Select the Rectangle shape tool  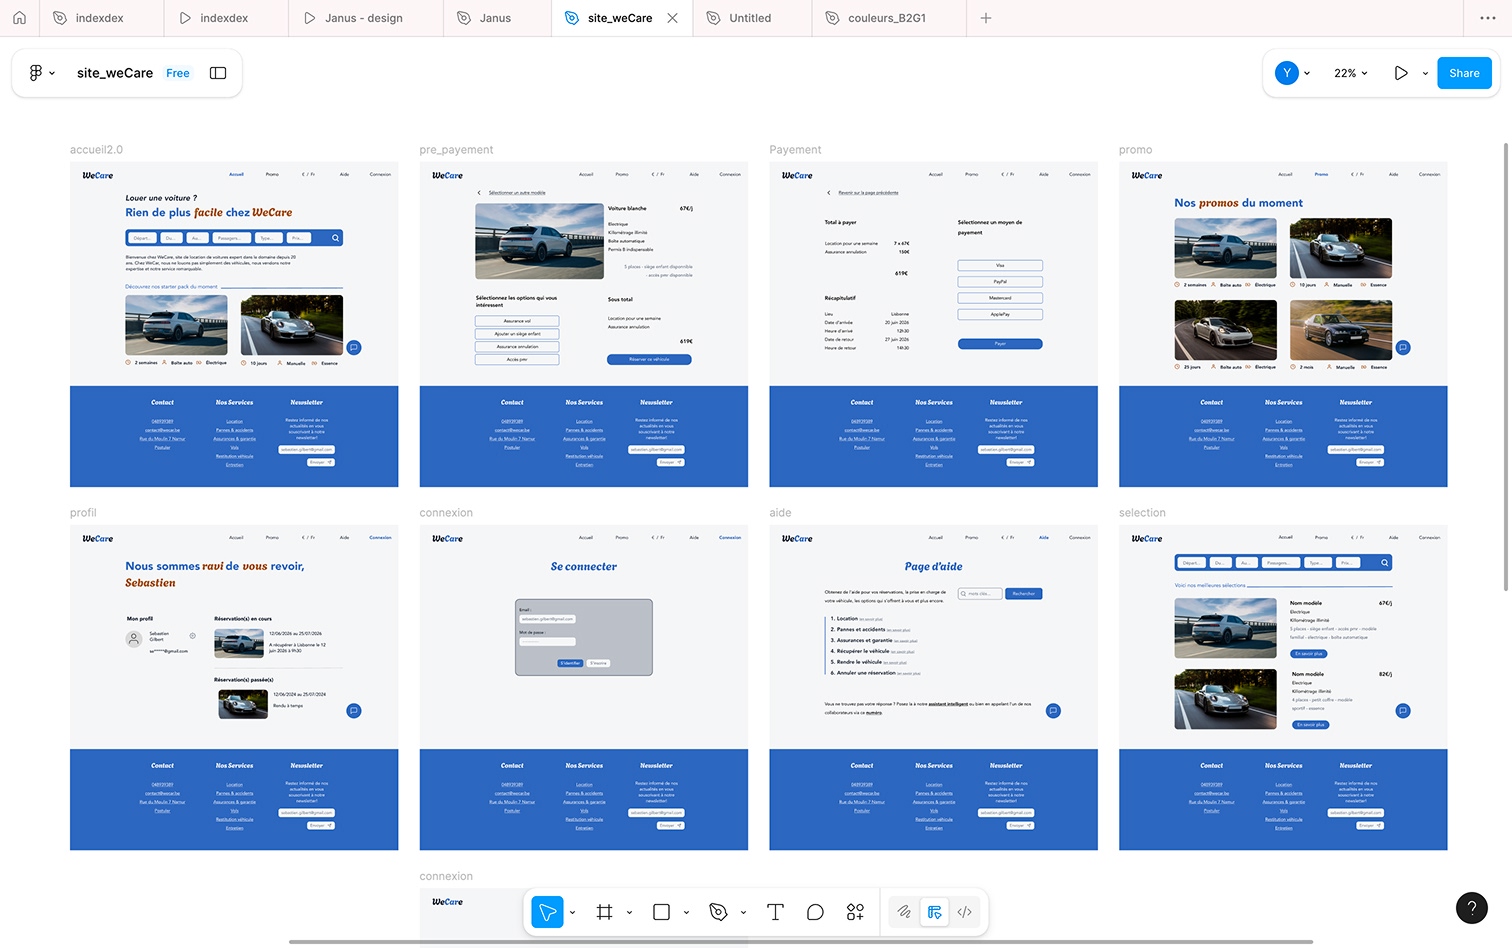pos(661,912)
